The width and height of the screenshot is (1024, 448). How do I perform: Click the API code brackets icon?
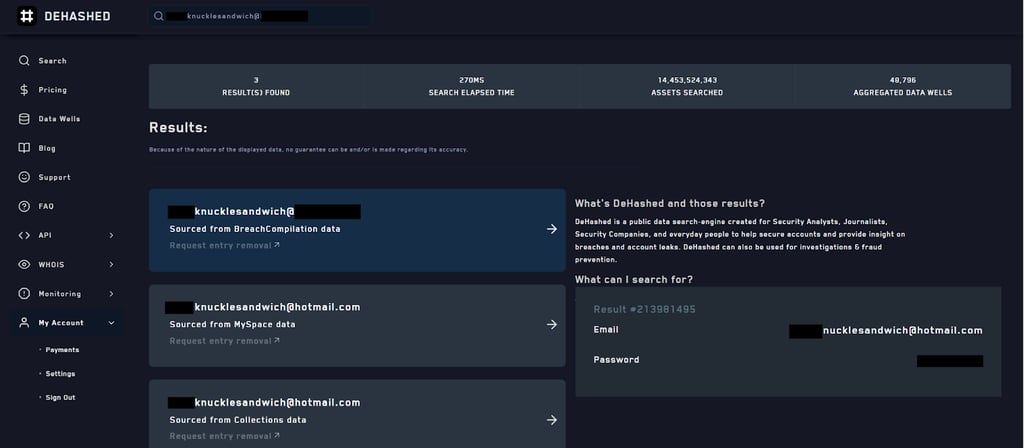(x=24, y=235)
